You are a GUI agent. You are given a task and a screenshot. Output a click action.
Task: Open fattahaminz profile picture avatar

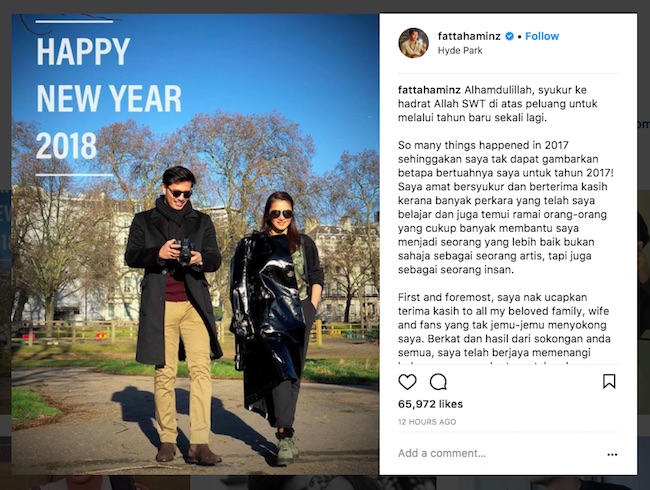414,43
